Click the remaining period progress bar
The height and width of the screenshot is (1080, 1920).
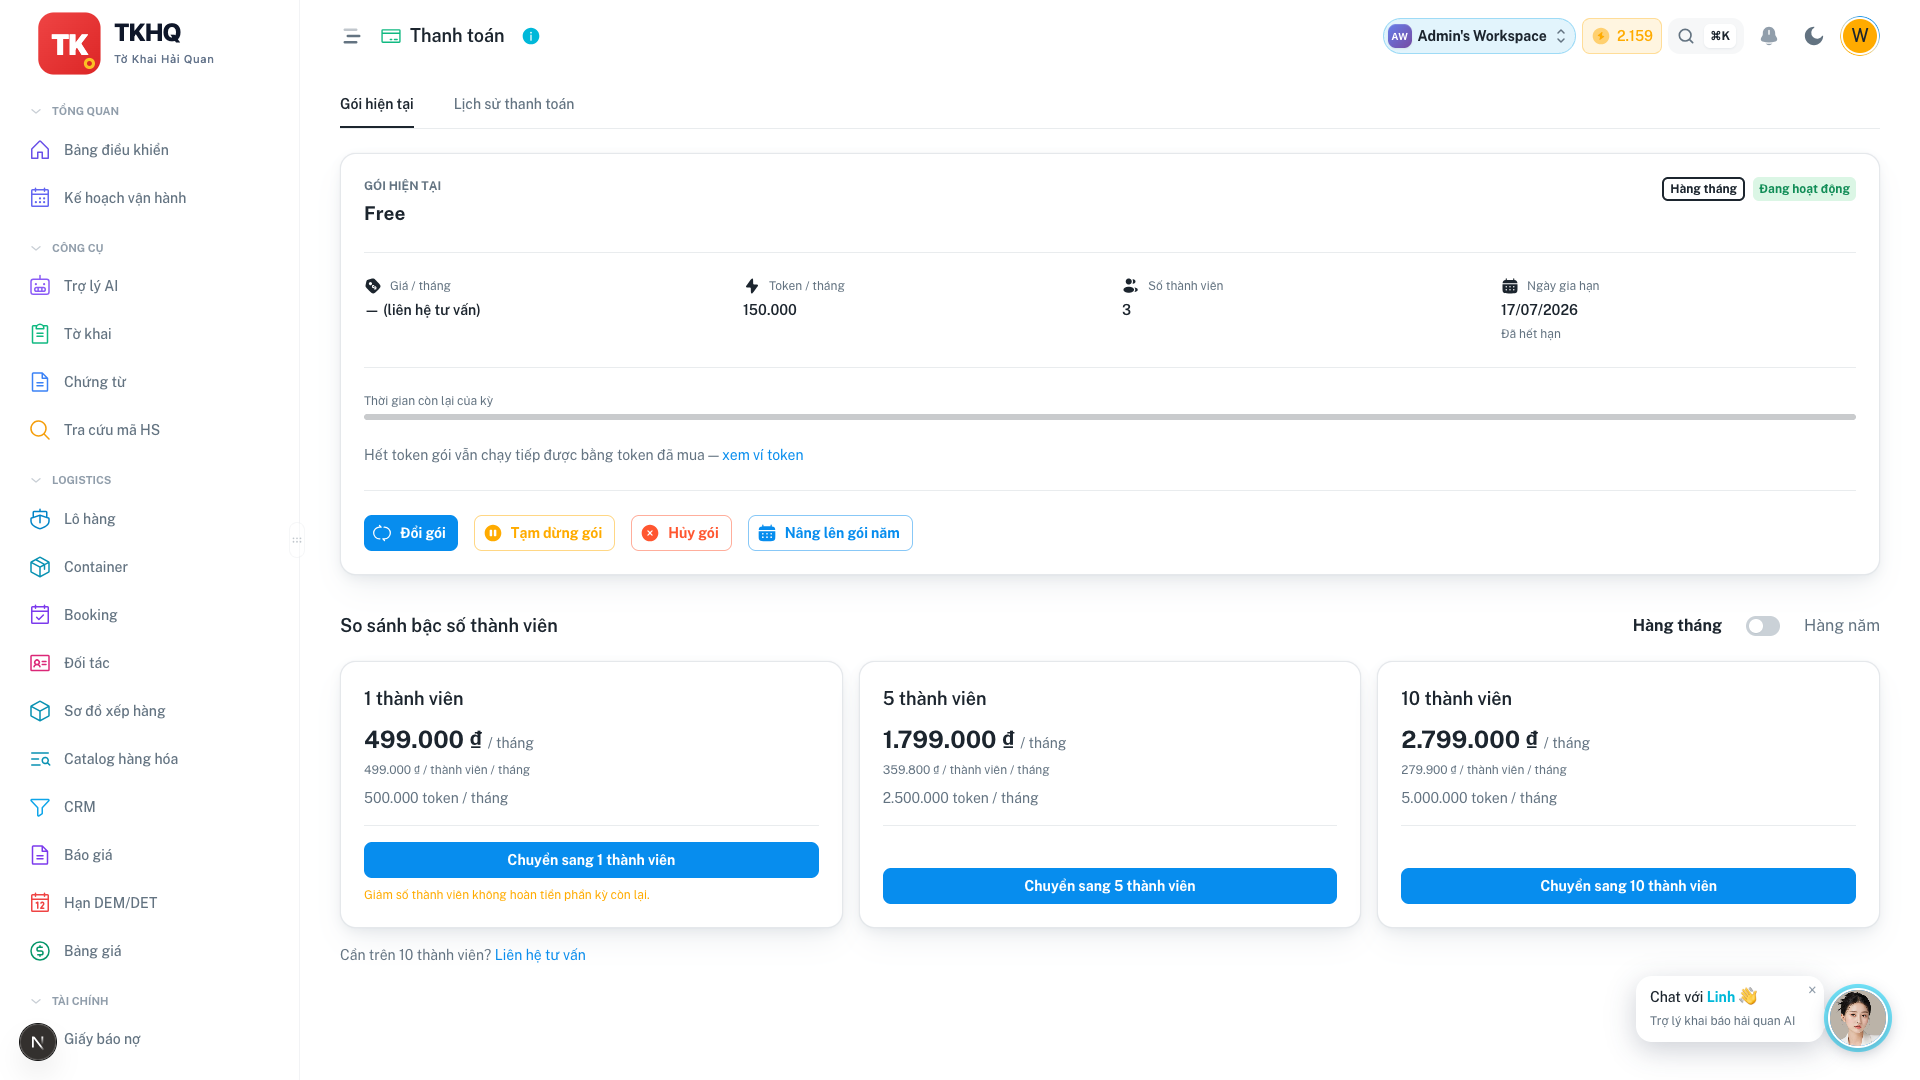1110,417
